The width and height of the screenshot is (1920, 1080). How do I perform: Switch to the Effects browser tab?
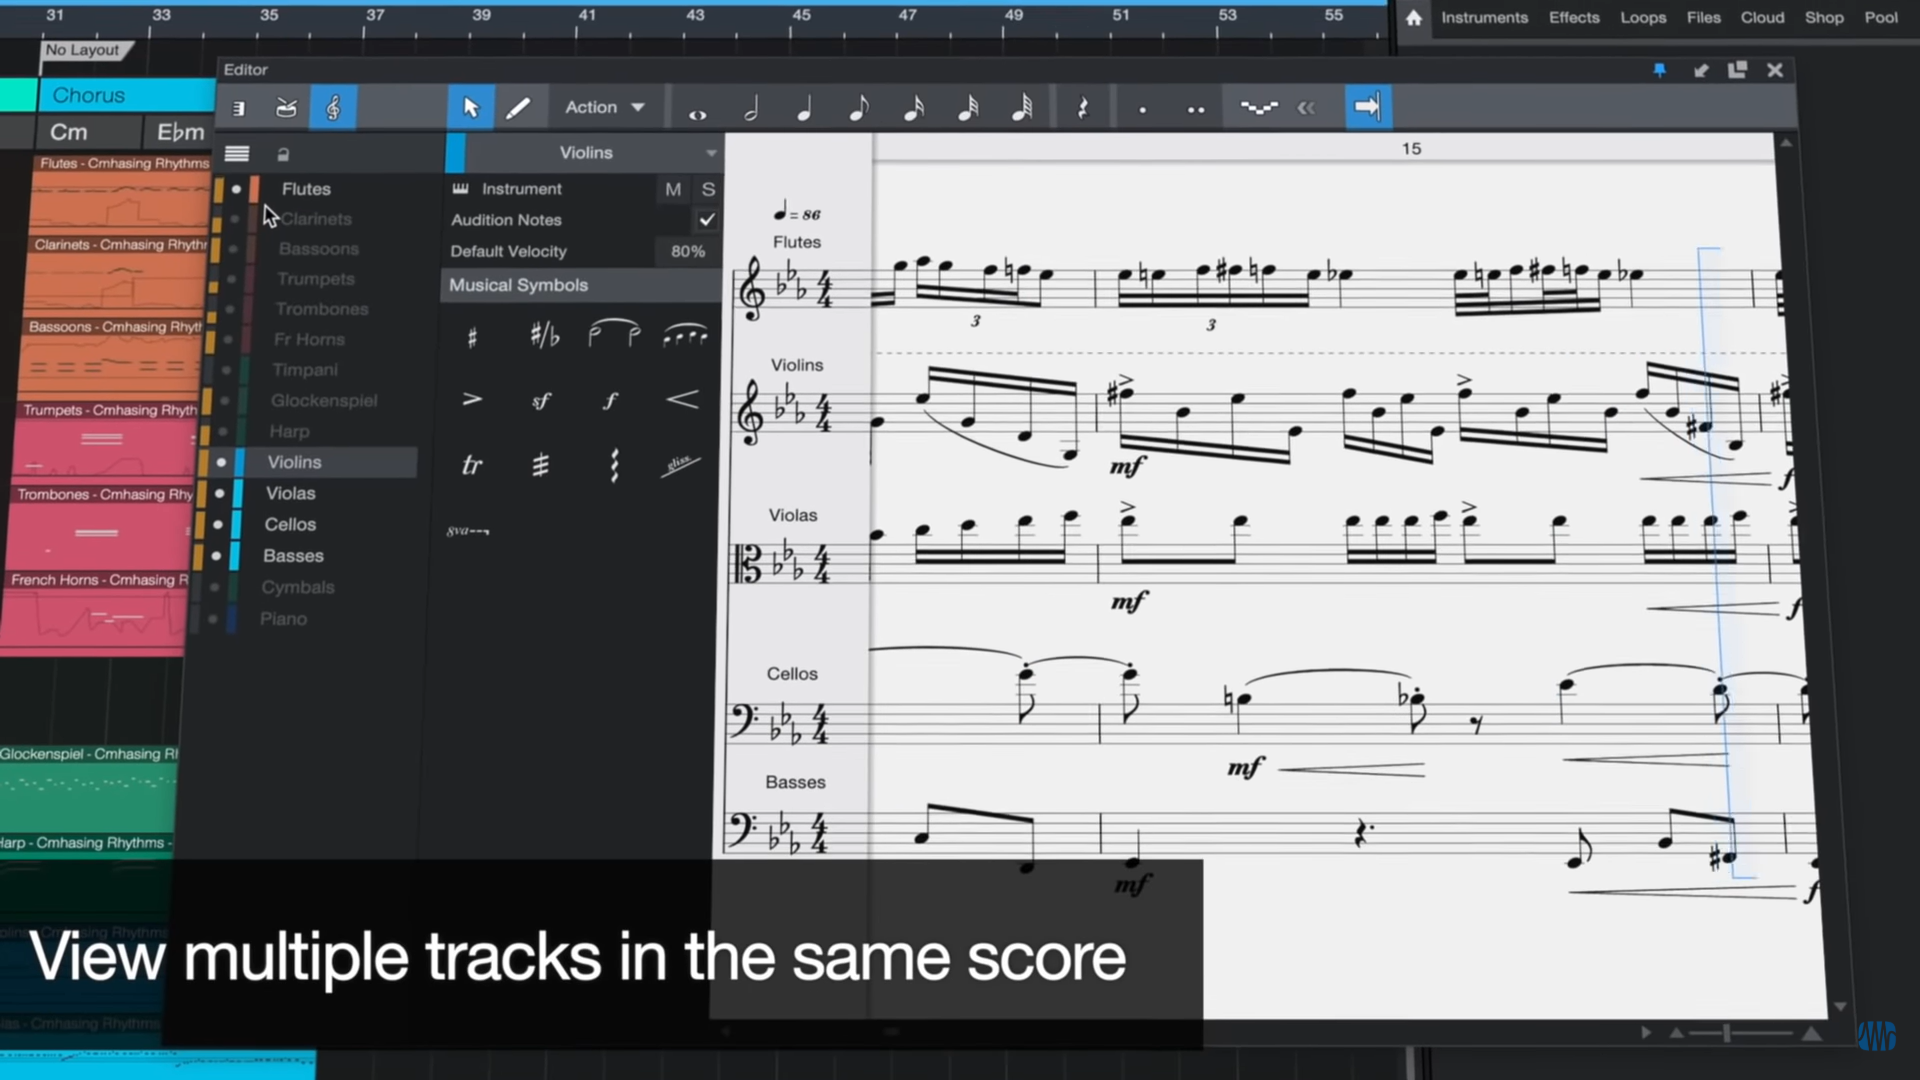click(1573, 17)
